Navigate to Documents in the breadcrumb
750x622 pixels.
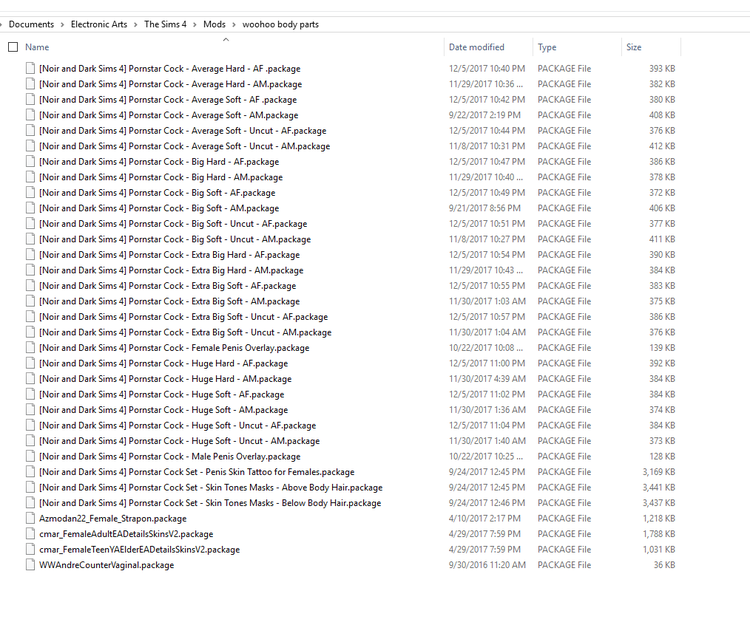[31, 24]
